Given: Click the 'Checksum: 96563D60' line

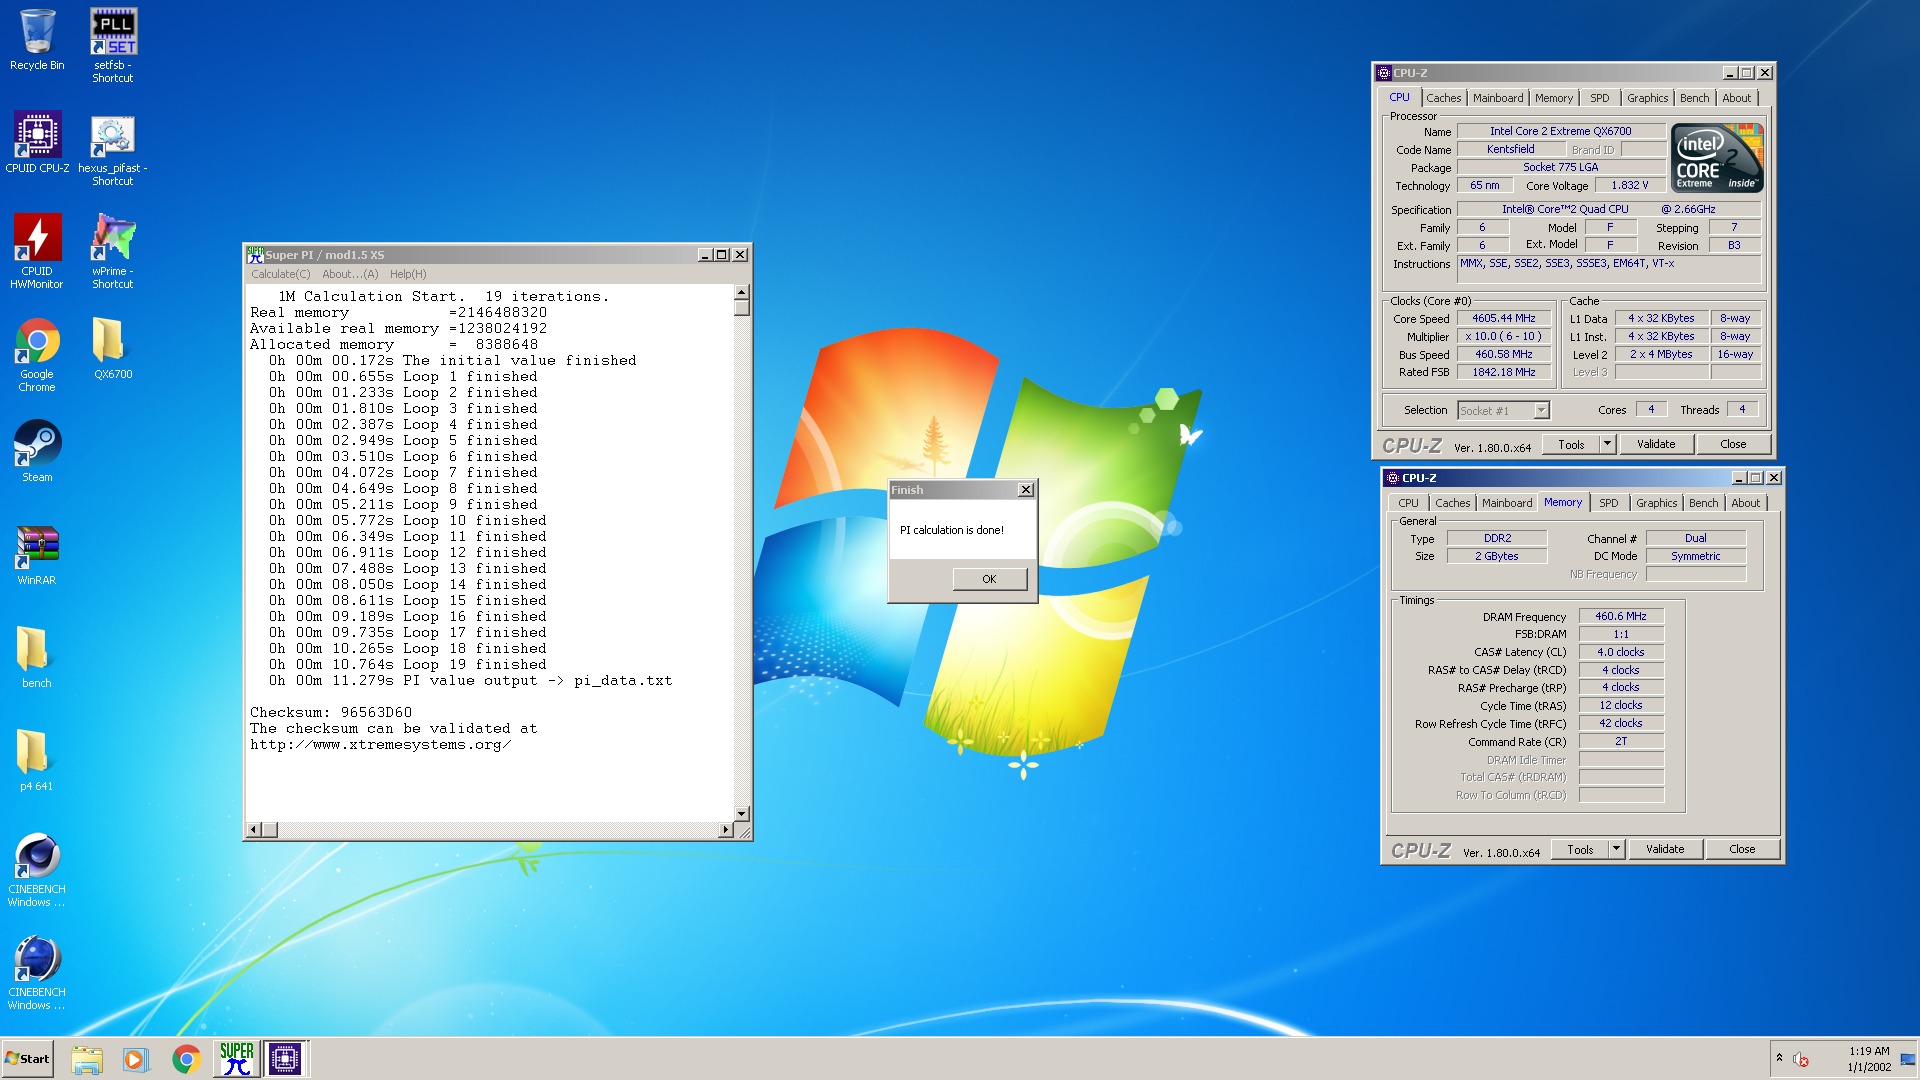Looking at the screenshot, I should coord(331,712).
